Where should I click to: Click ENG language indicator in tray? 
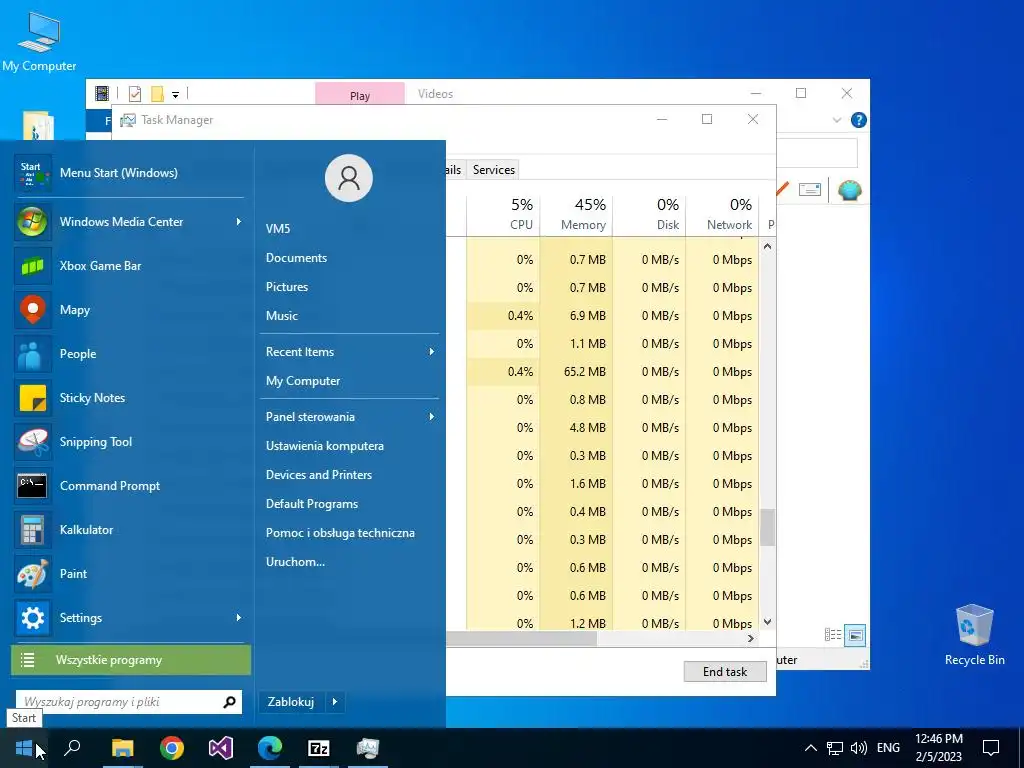click(x=888, y=748)
